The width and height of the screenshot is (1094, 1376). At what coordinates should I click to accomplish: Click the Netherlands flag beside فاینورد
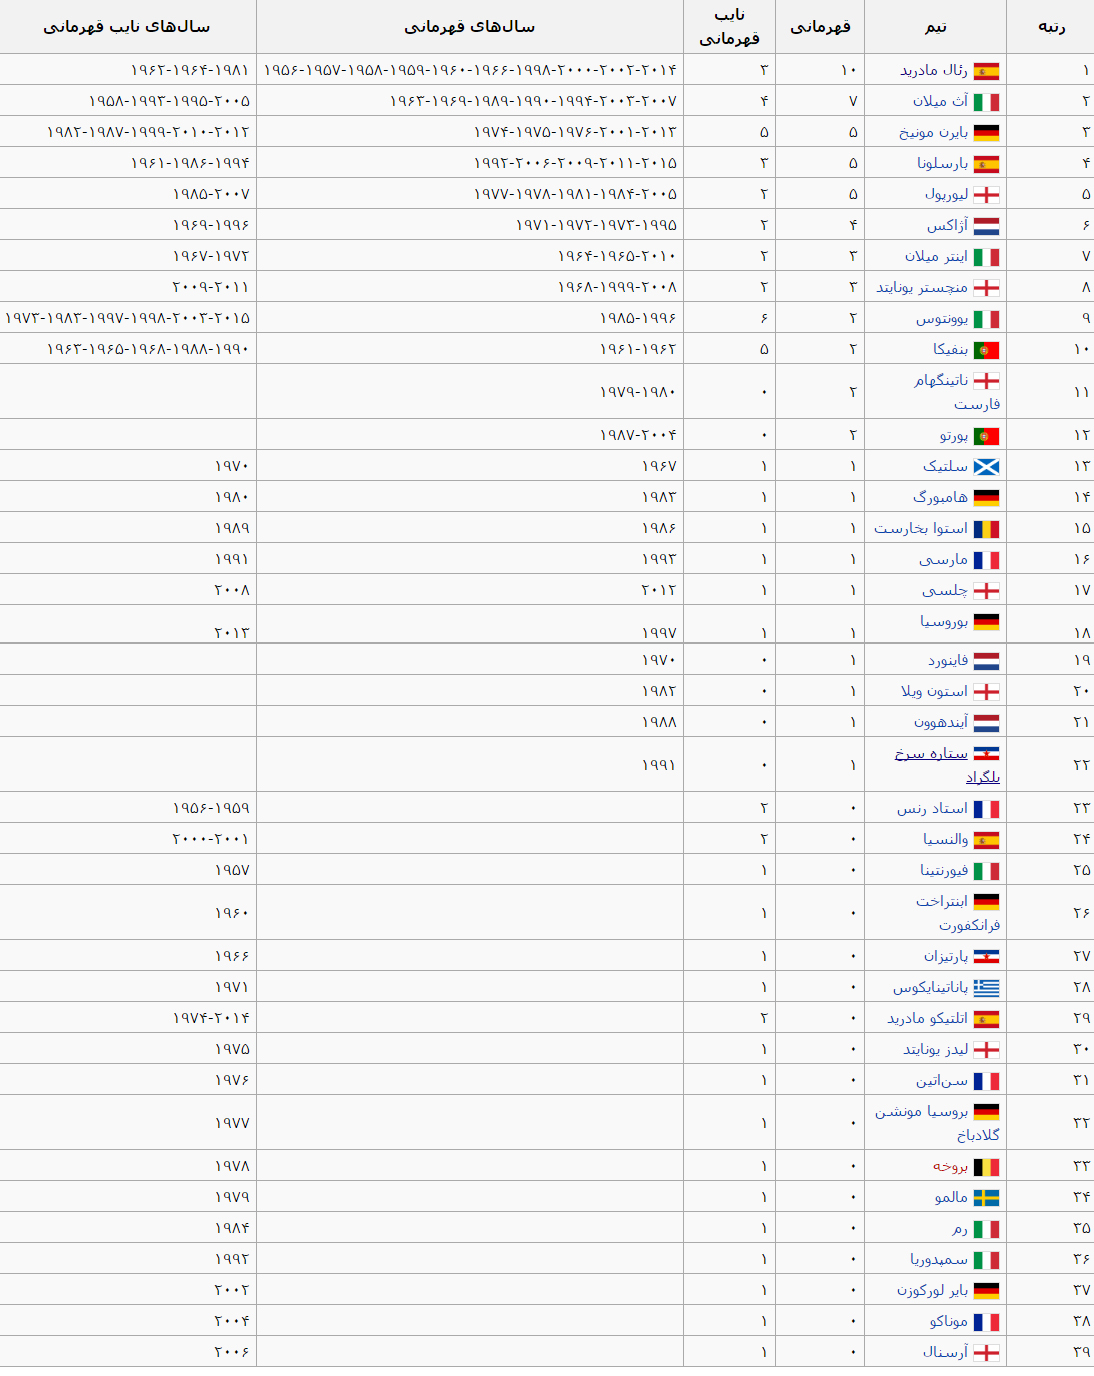pos(986,661)
